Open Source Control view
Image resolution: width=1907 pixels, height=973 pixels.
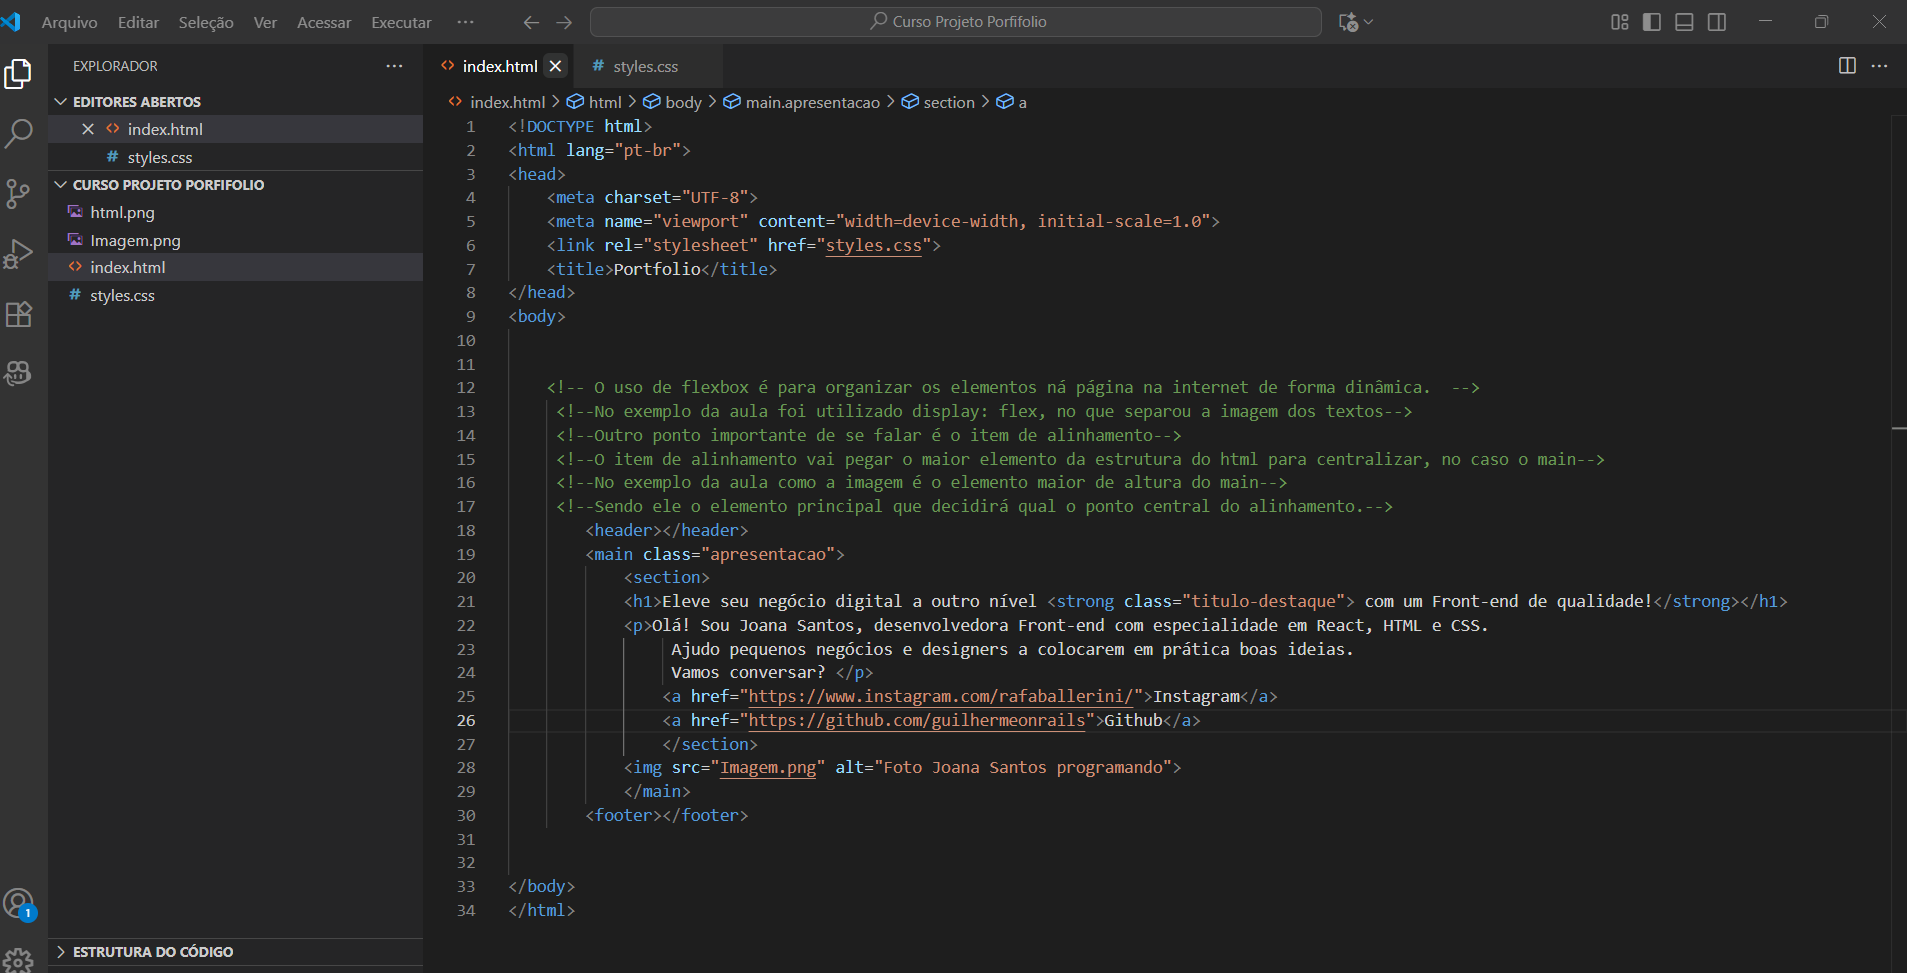point(18,193)
